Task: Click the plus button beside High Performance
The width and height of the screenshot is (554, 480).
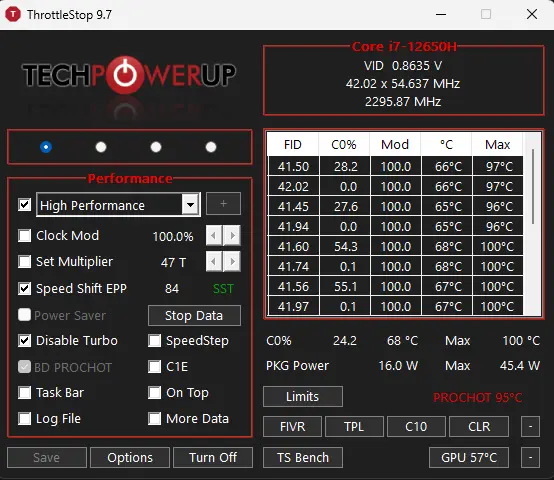Action: tap(223, 204)
